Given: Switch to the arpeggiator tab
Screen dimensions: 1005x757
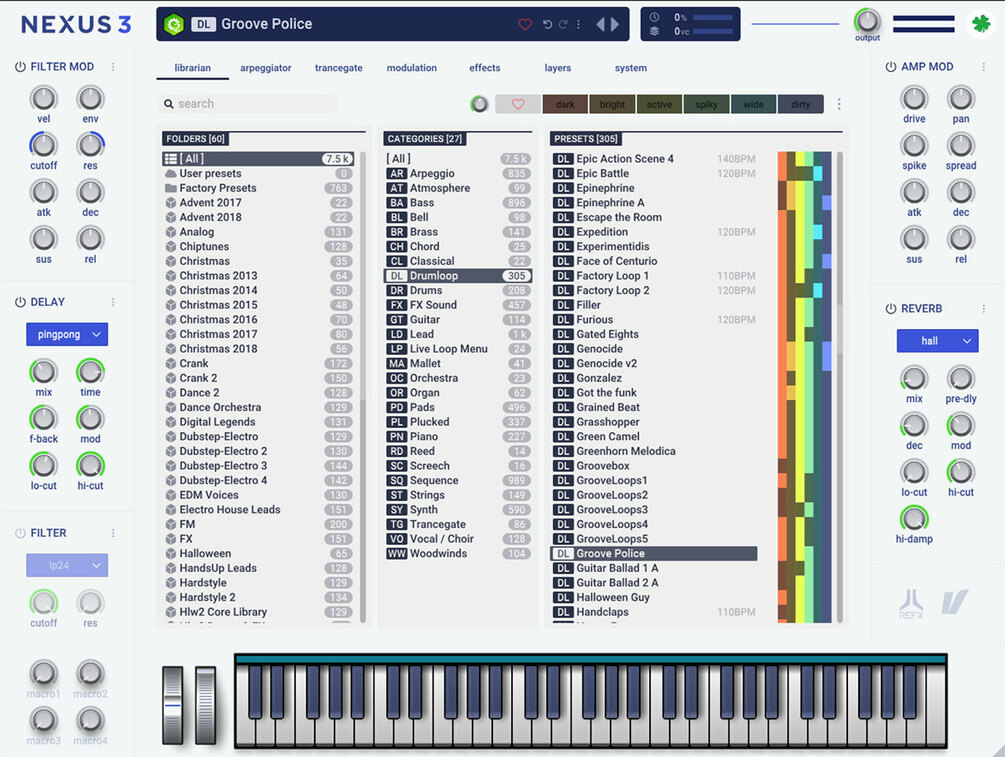Looking at the screenshot, I should point(265,67).
